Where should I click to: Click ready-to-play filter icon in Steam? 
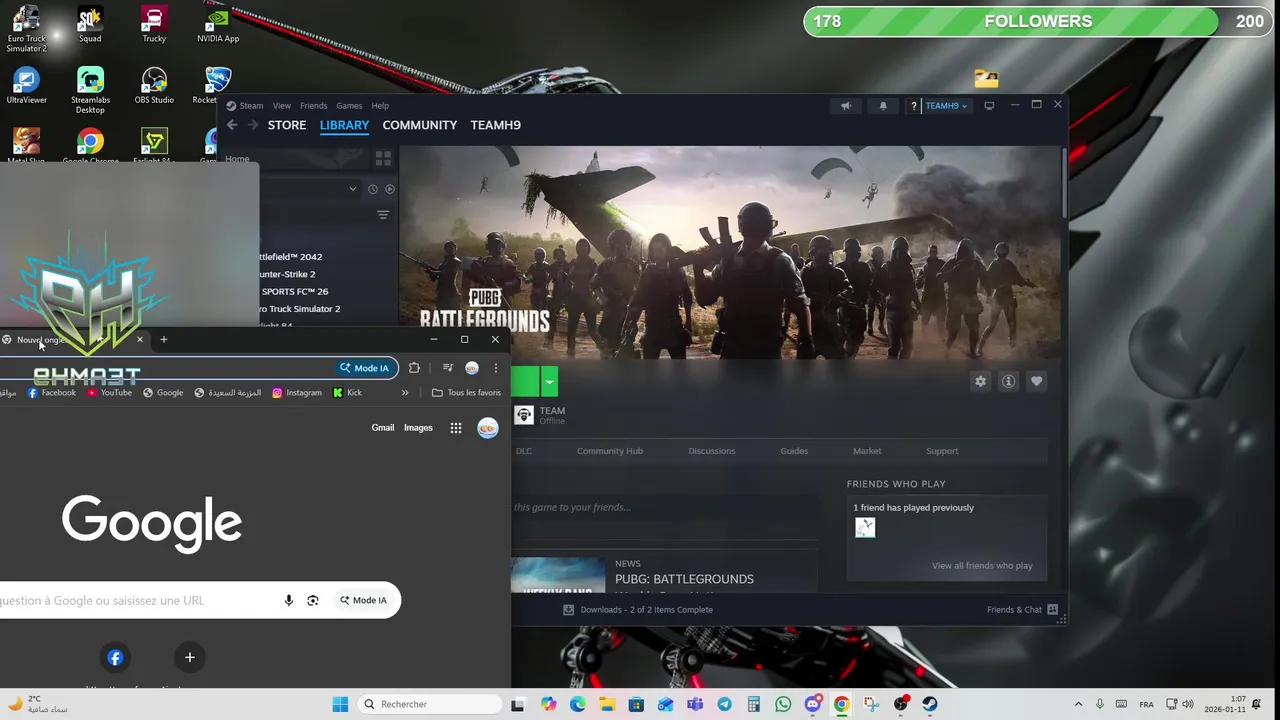pyautogui.click(x=389, y=189)
